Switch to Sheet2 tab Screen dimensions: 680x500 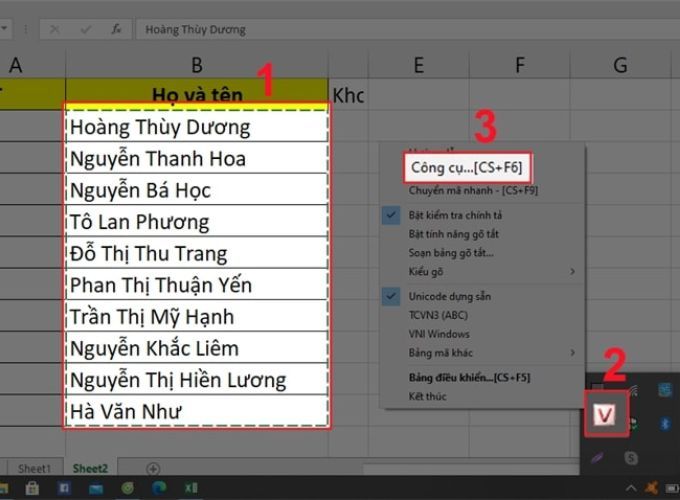[90, 469]
